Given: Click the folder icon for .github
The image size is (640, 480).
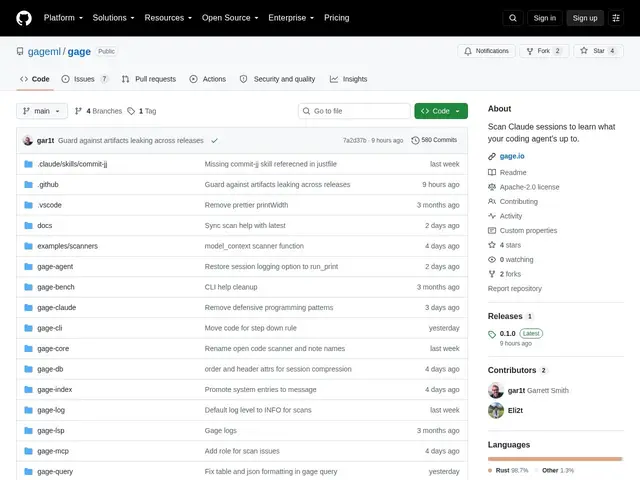Looking at the screenshot, I should pyautogui.click(x=28, y=184).
